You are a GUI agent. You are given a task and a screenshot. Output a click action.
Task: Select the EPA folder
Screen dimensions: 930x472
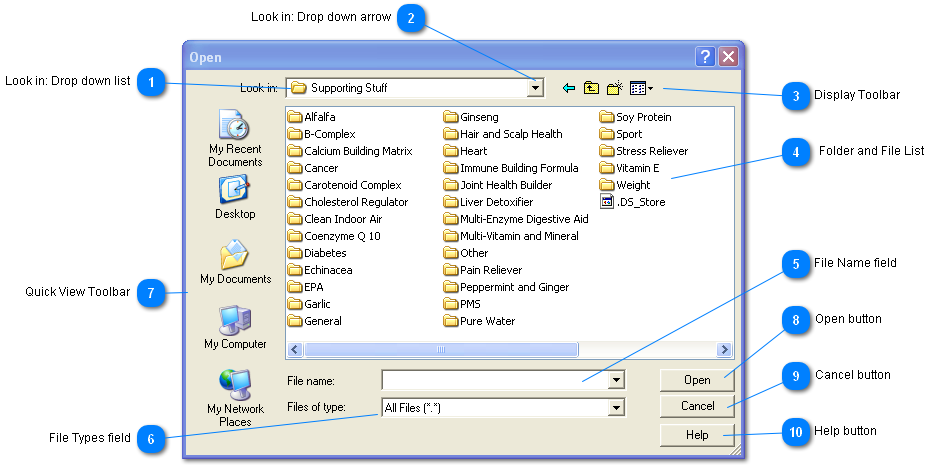click(305, 287)
